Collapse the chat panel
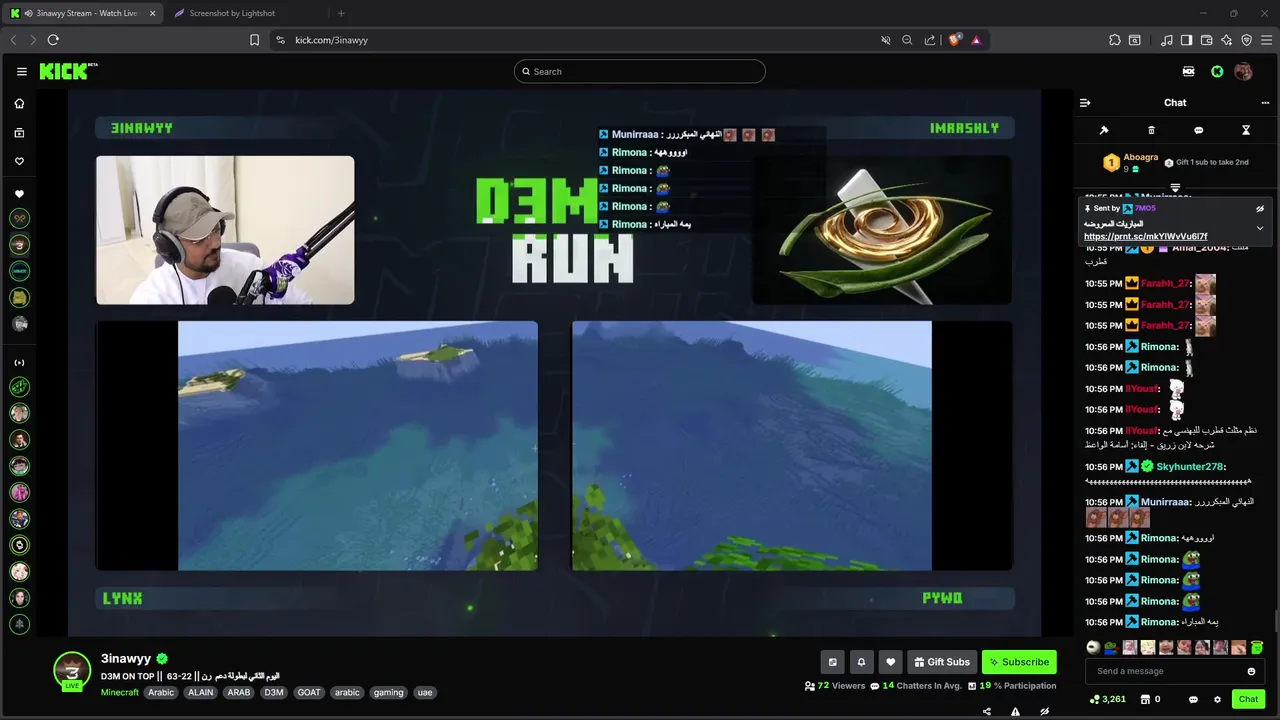1280x720 pixels. [x=1085, y=103]
